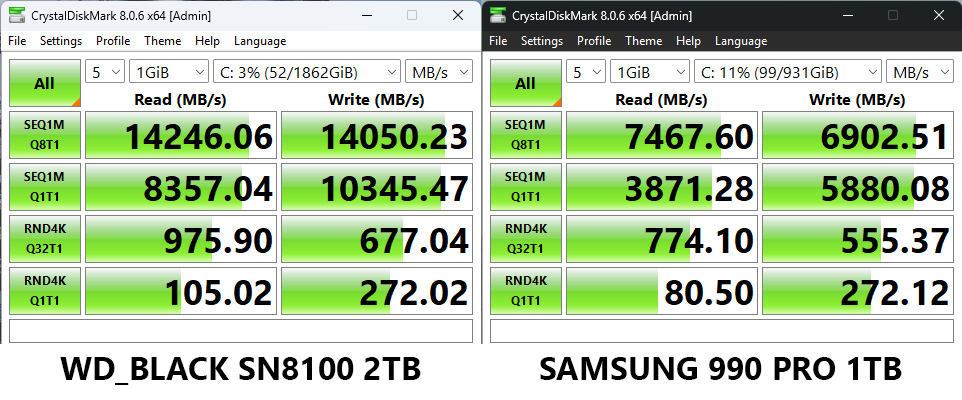Close the right dark CrystalDiskMark window
This screenshot has height=400, width=962.
[x=939, y=15]
